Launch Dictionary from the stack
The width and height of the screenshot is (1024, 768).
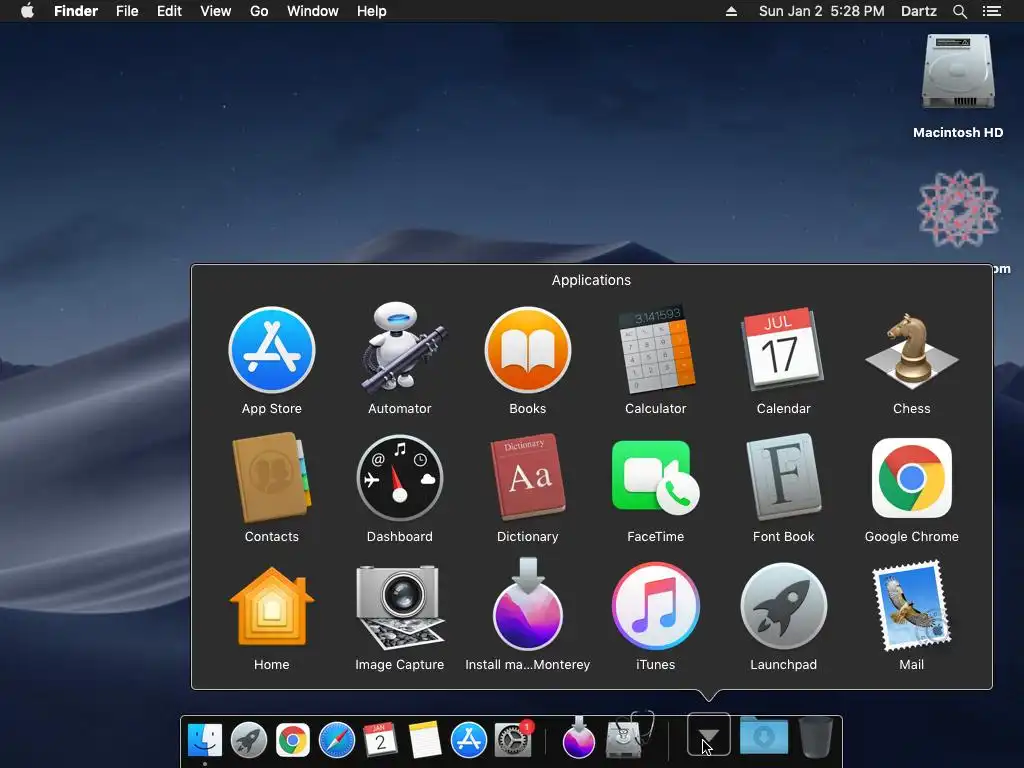coord(528,477)
